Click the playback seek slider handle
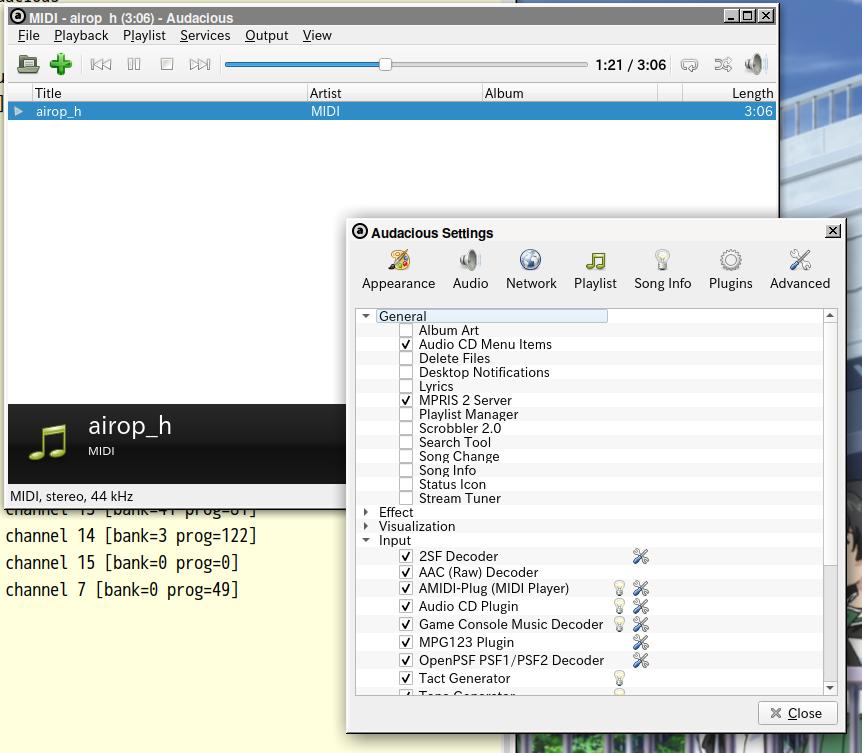The height and width of the screenshot is (753, 862). [x=385, y=65]
